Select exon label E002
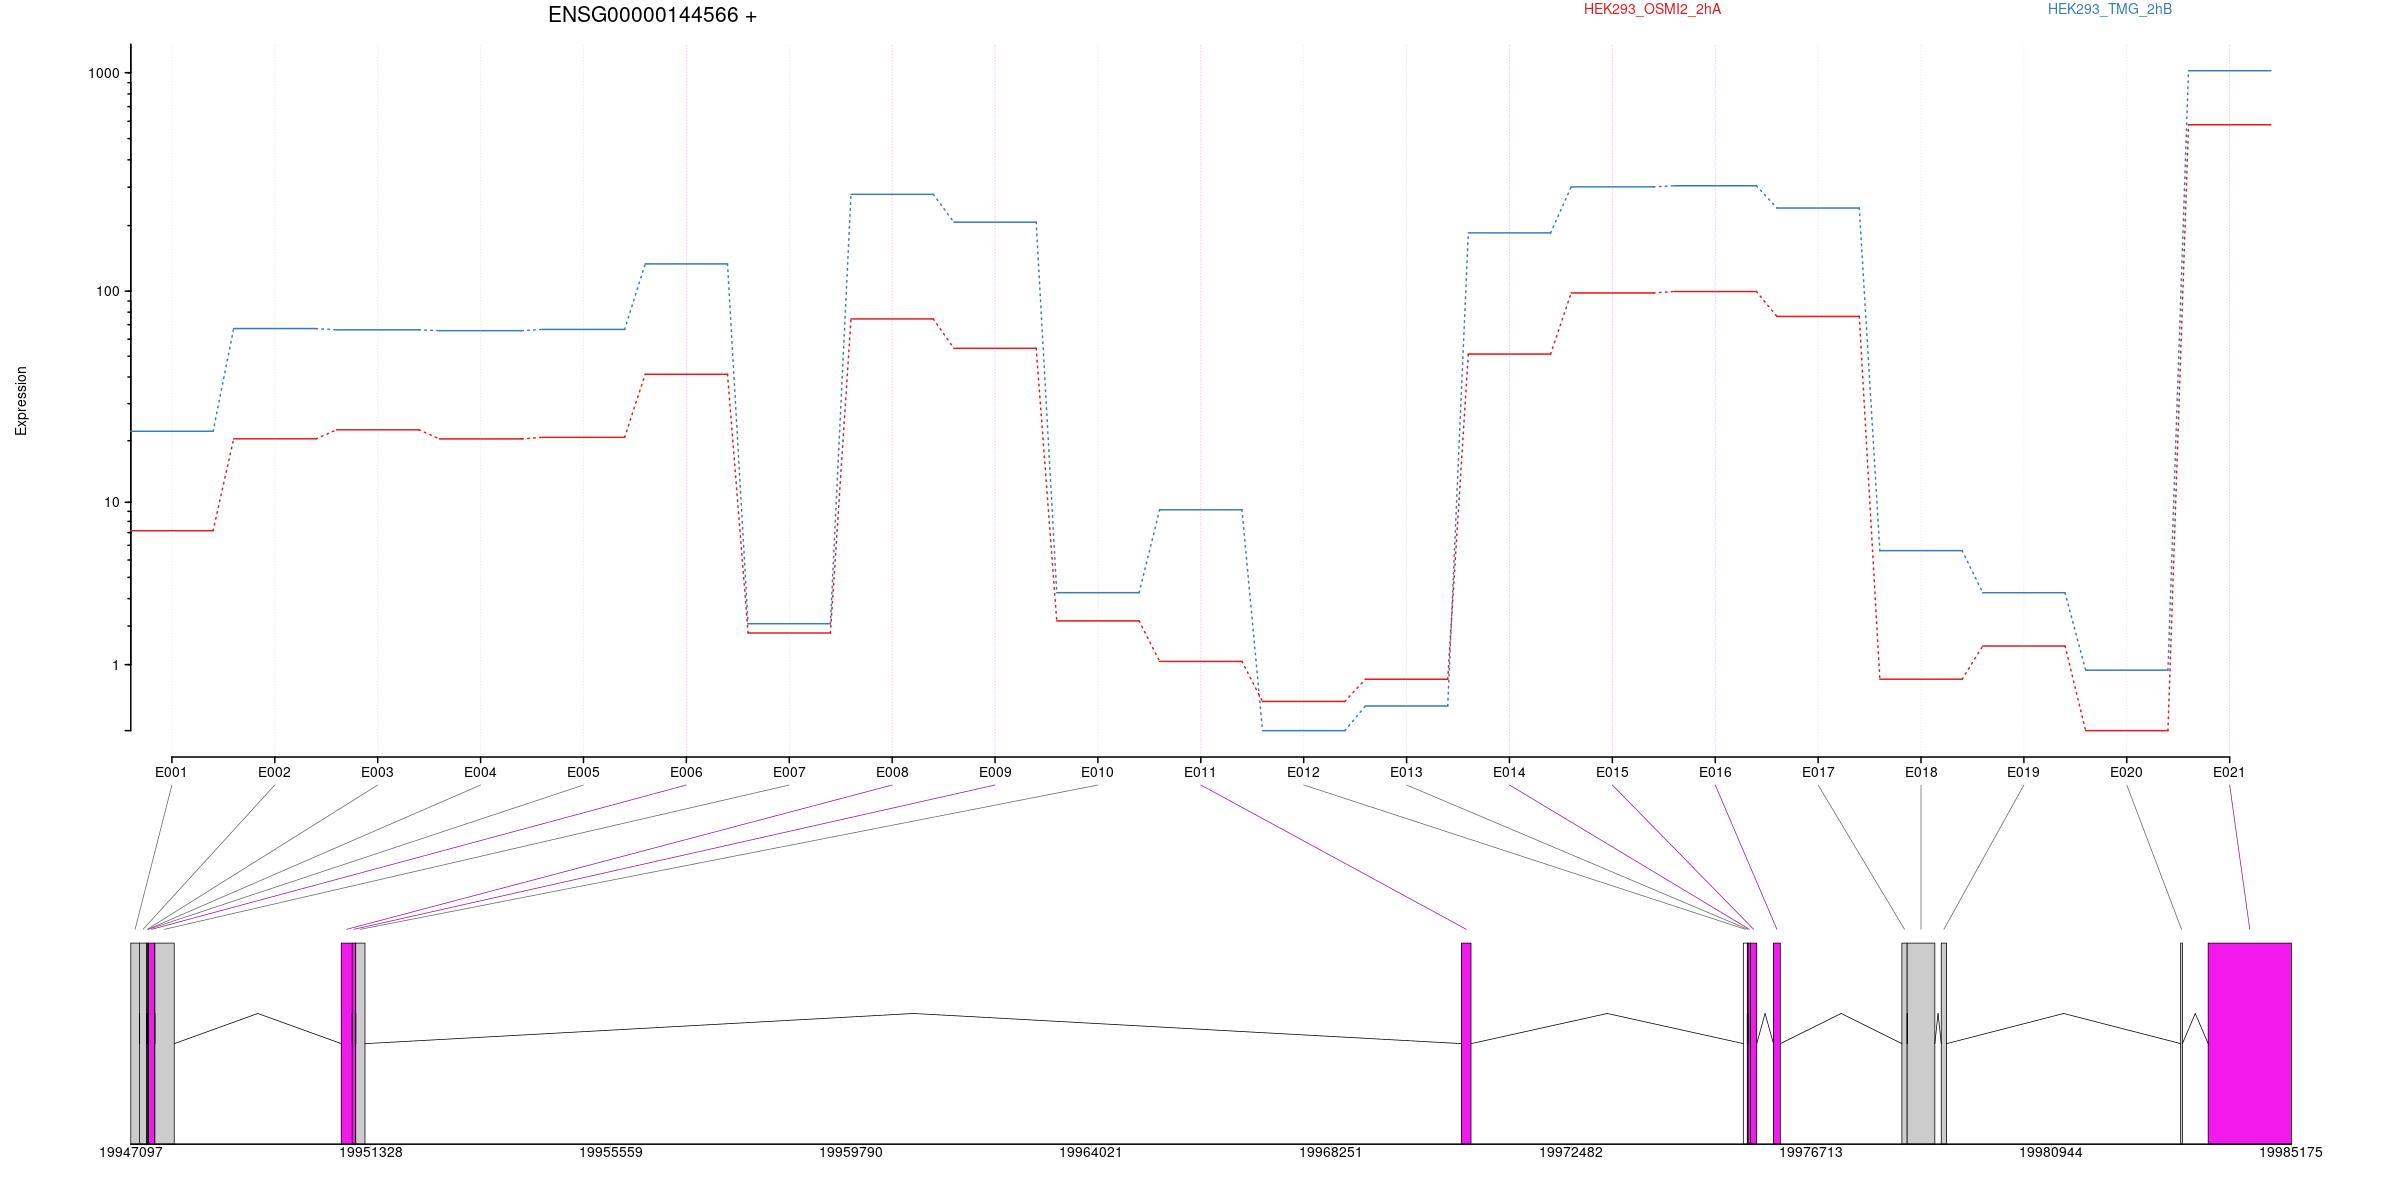The width and height of the screenshot is (2400, 1200). click(274, 772)
